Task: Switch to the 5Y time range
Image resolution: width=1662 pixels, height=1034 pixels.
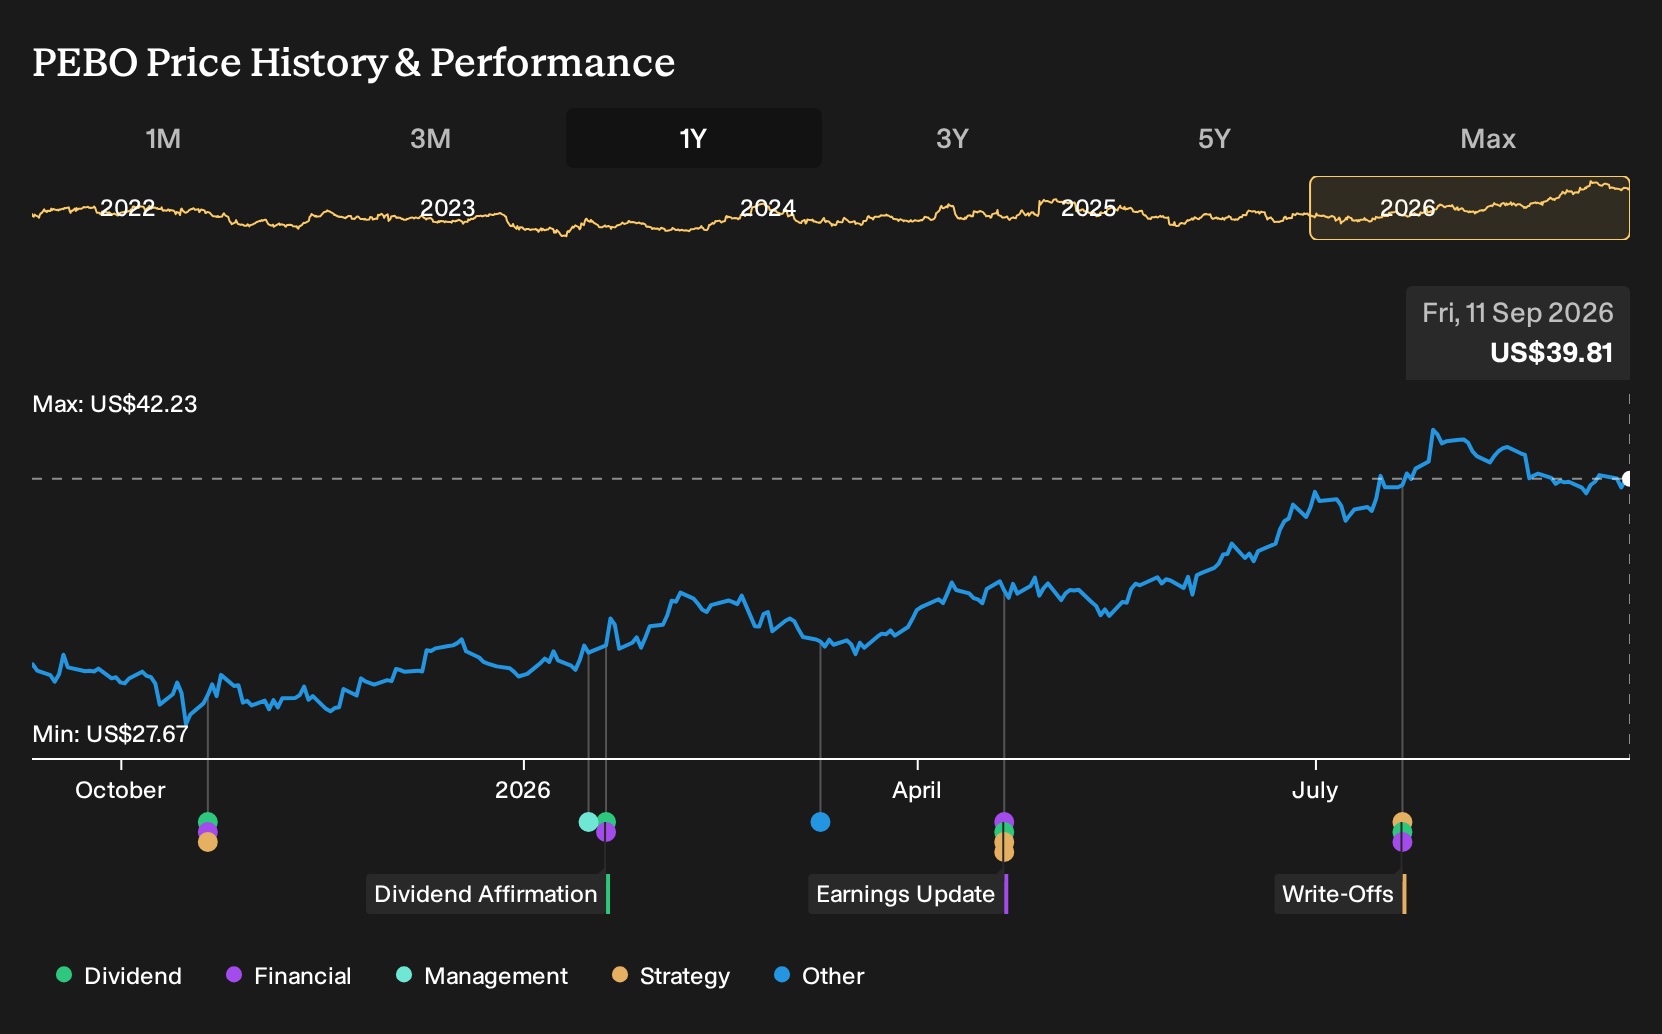Action: 1214,138
